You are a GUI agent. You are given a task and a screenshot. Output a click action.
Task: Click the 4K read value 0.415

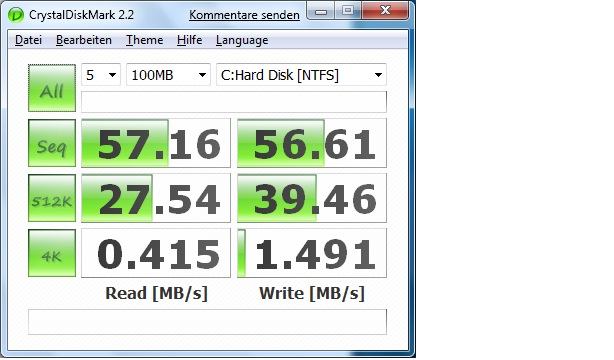(x=156, y=253)
